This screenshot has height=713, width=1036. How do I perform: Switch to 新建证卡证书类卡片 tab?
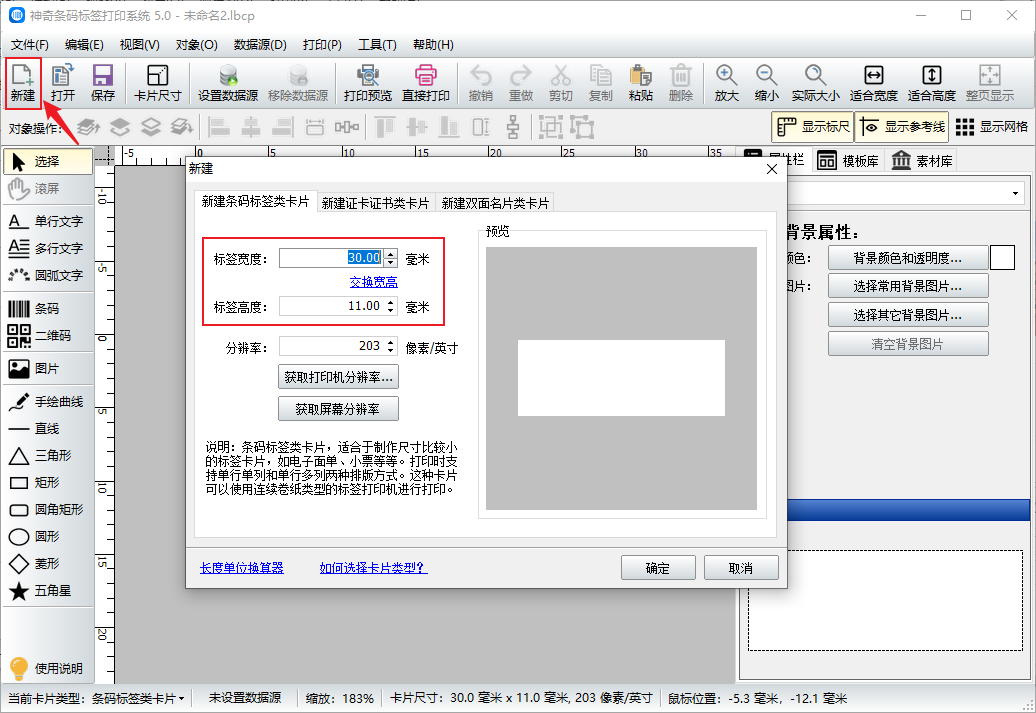375,204
